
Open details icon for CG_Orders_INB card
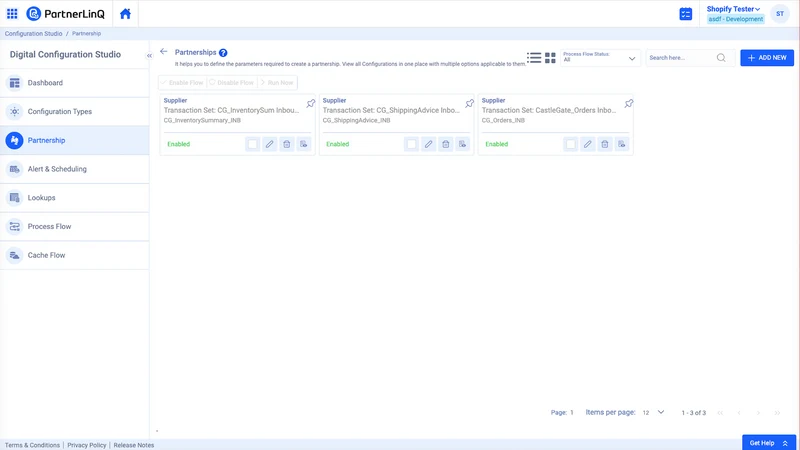coord(621,144)
